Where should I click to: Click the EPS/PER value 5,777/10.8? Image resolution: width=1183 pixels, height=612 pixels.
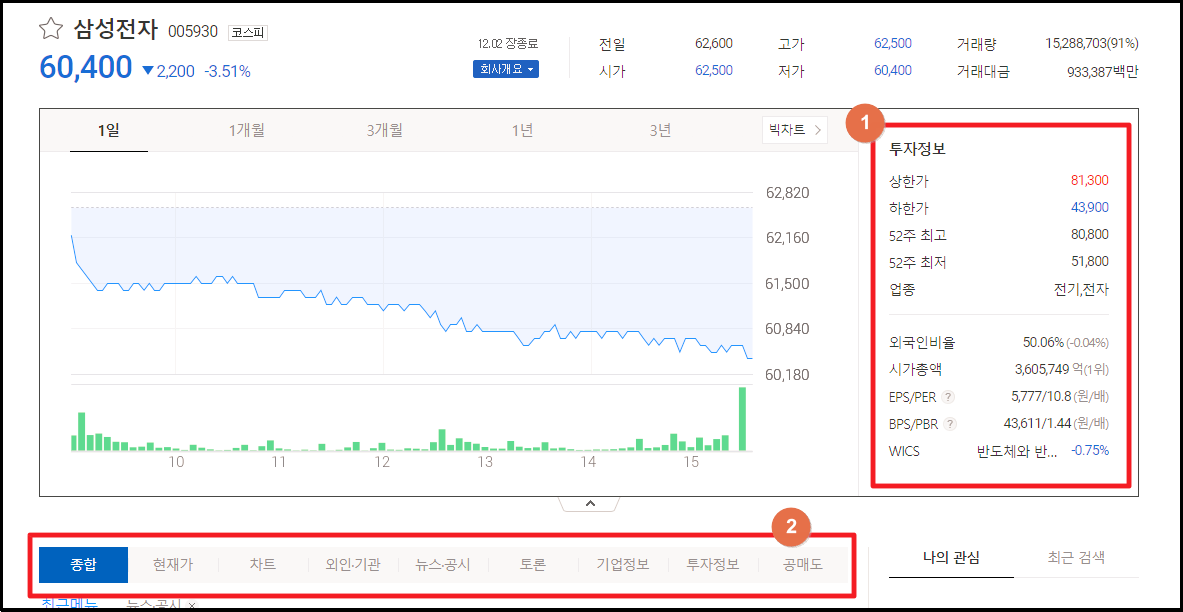(1043, 397)
